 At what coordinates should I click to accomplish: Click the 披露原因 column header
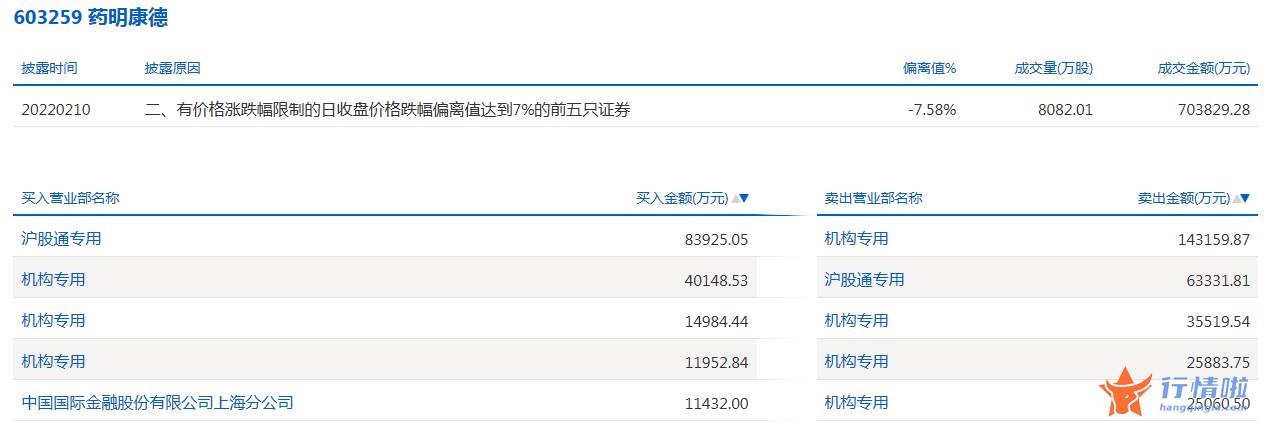[173, 68]
